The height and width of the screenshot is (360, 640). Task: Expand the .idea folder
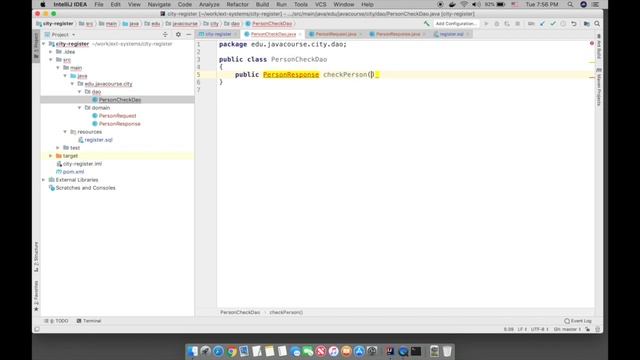click(x=51, y=52)
